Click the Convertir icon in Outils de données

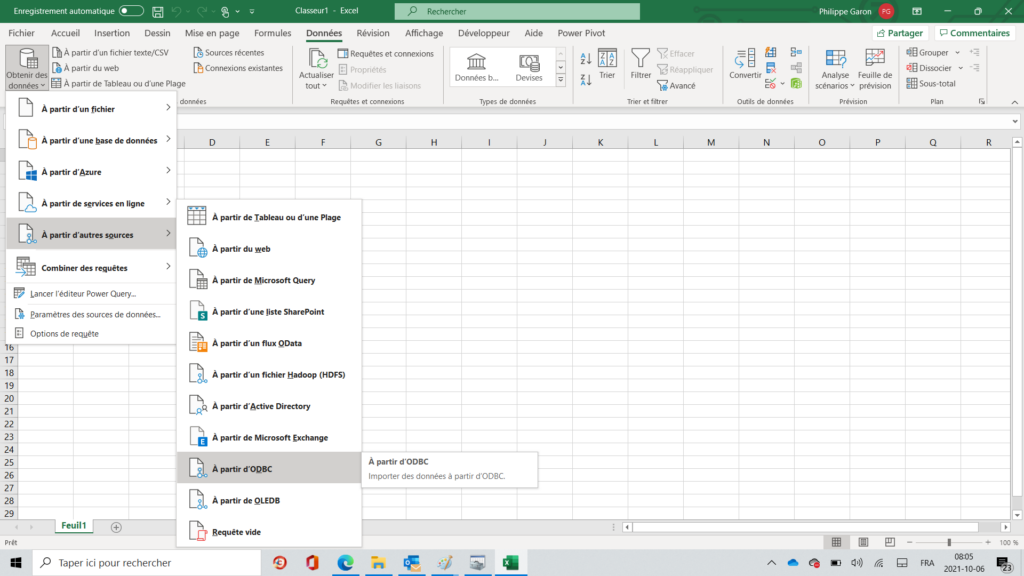(745, 59)
